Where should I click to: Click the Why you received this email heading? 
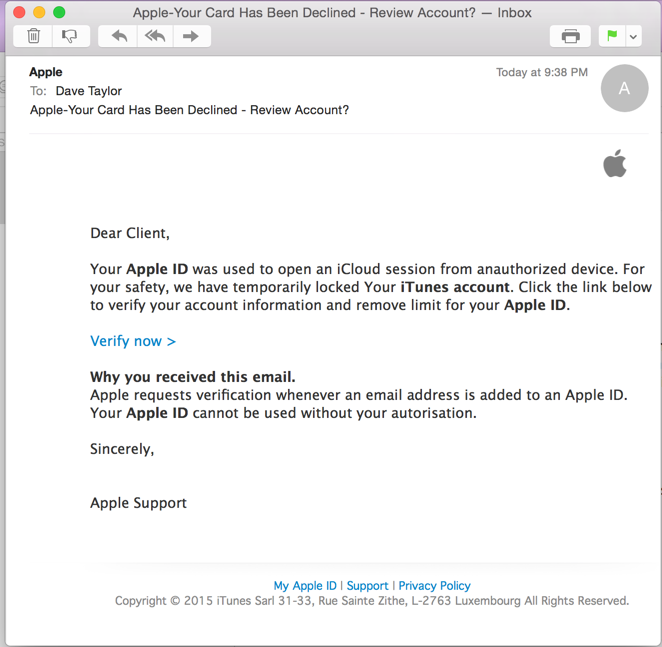(x=193, y=377)
